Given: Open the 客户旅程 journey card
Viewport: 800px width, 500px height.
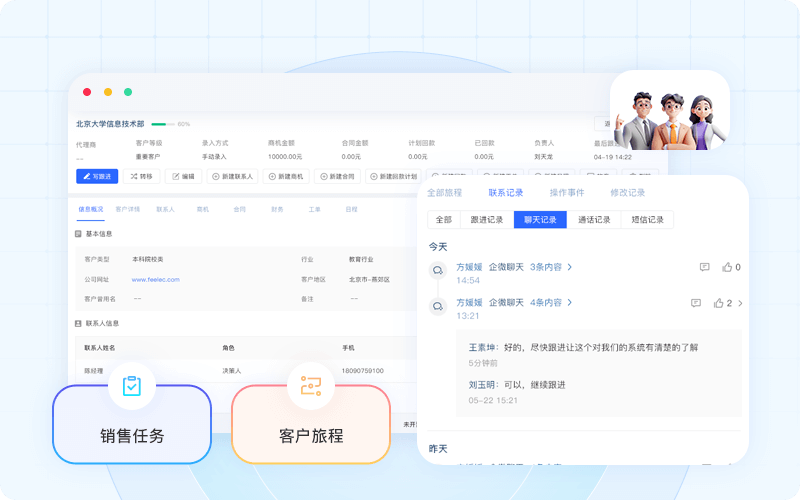Looking at the screenshot, I should pyautogui.click(x=310, y=424).
